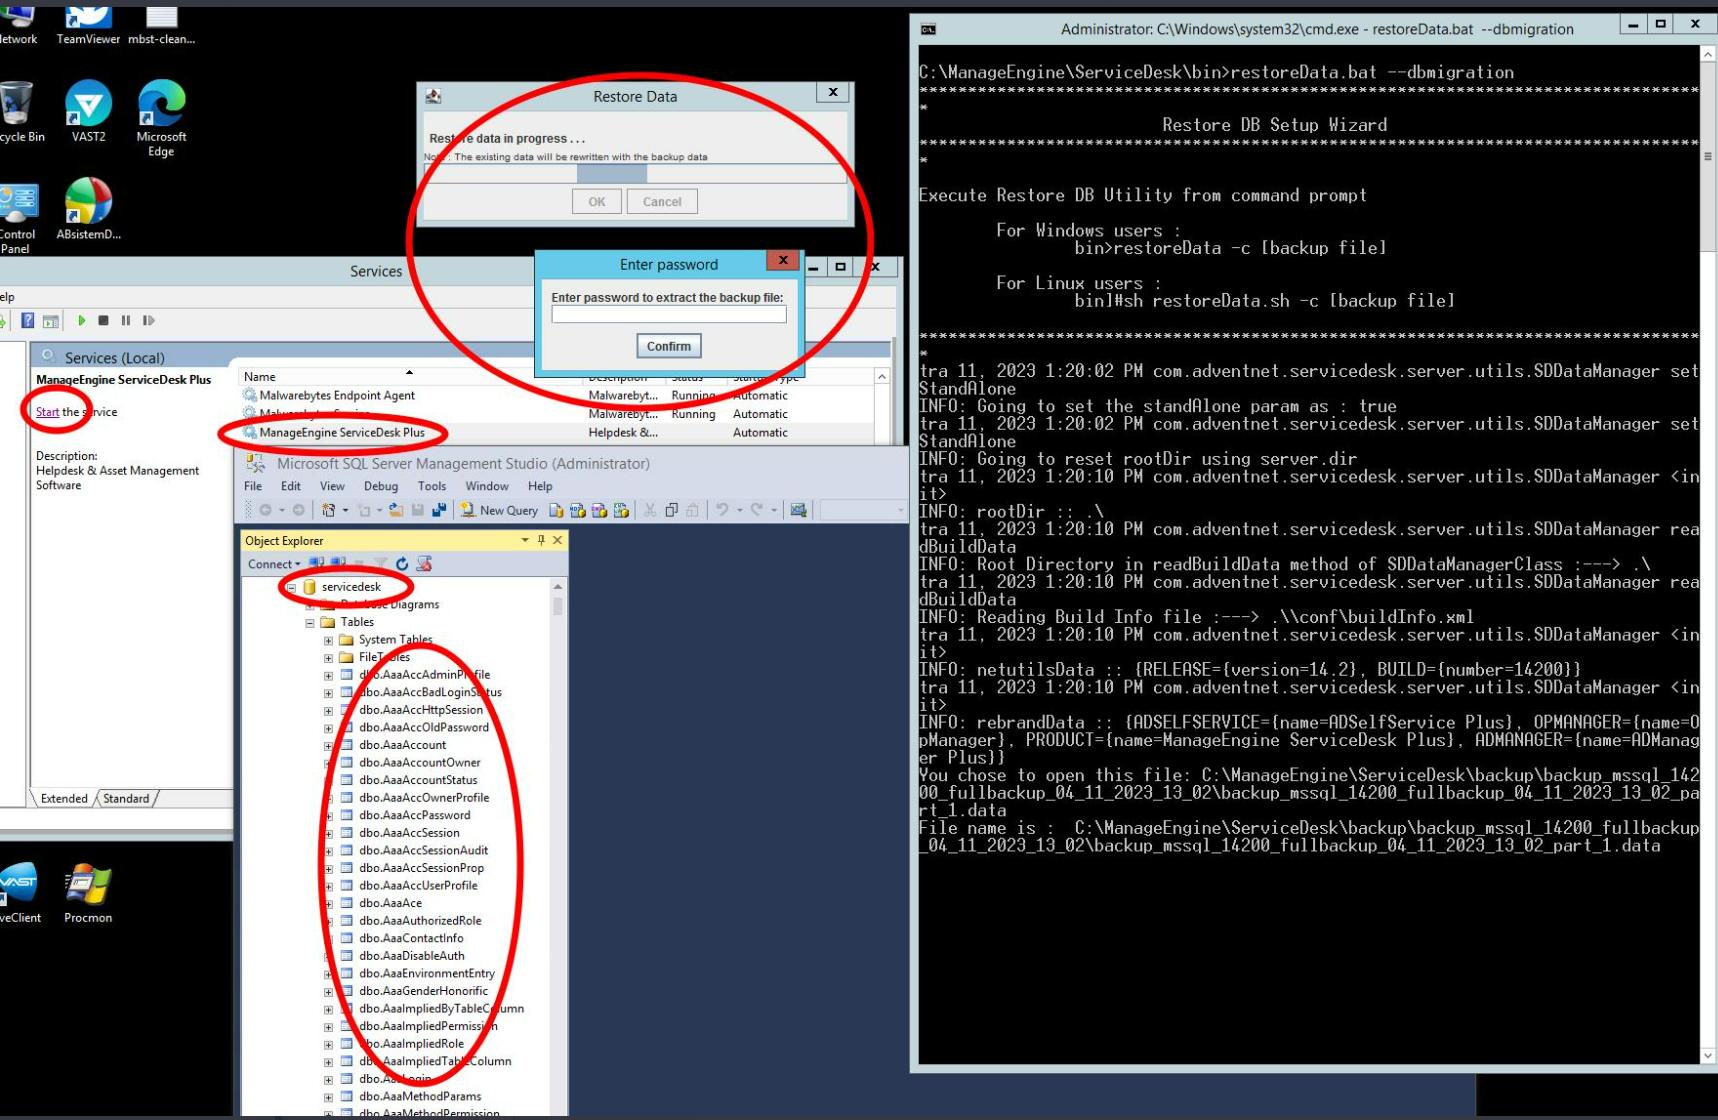Open the Connect dropdown in Object Explorer
Viewport: 1718px width, 1120px height.
[x=274, y=564]
